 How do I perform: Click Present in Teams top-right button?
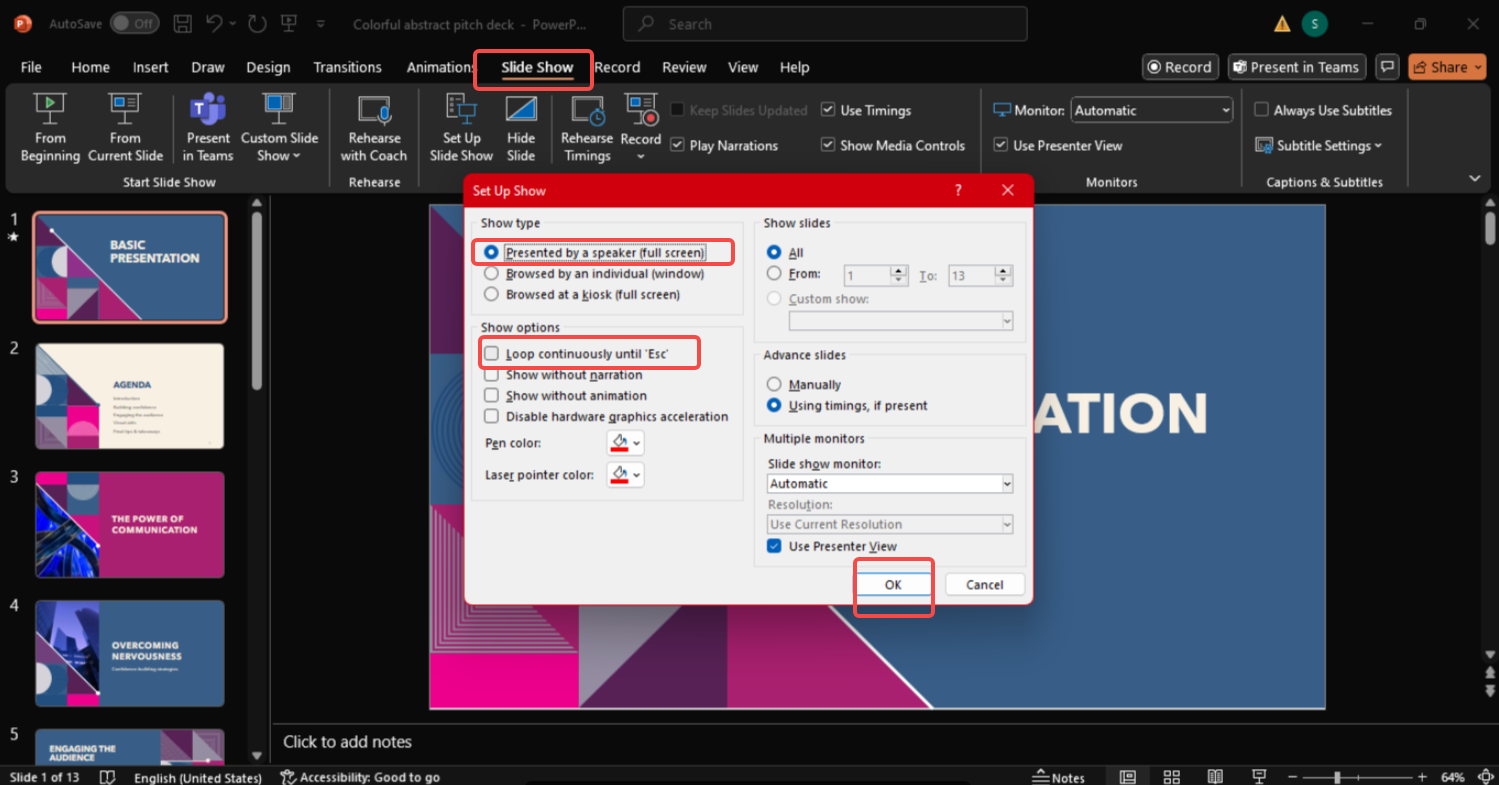pyautogui.click(x=1297, y=67)
